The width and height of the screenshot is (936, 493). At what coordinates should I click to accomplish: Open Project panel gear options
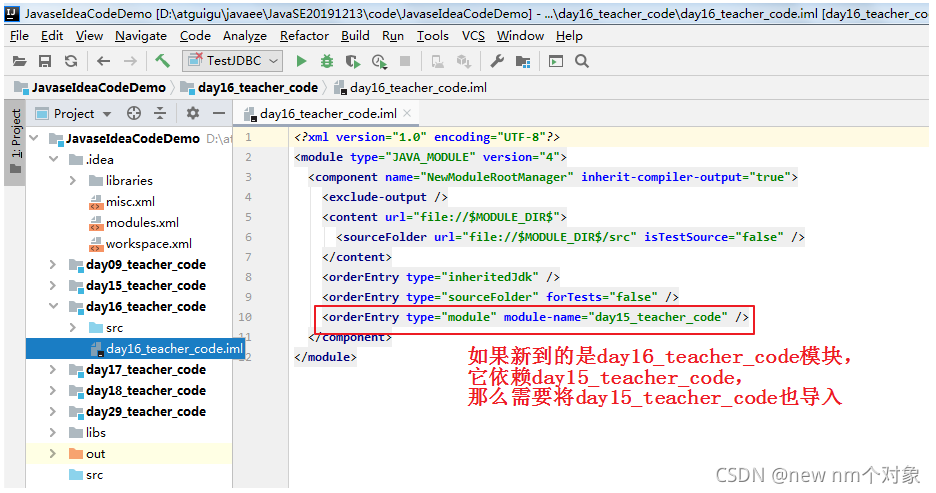[x=192, y=113]
